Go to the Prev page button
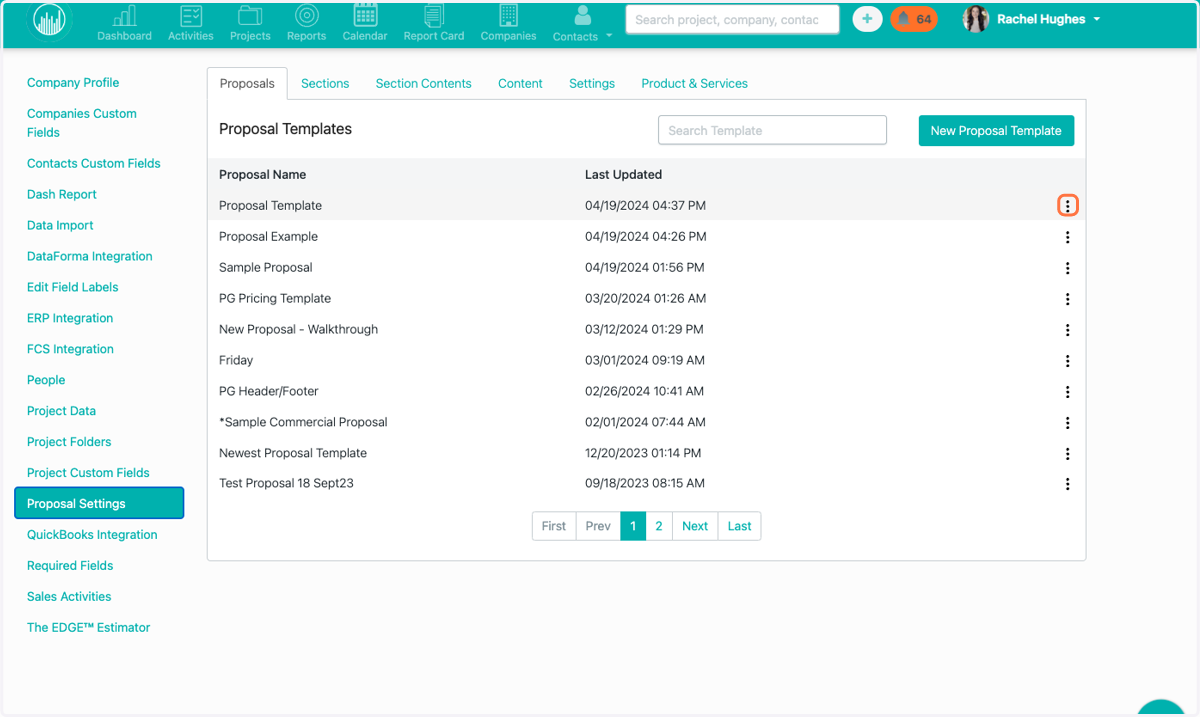This screenshot has width=1200, height=717. (x=598, y=526)
